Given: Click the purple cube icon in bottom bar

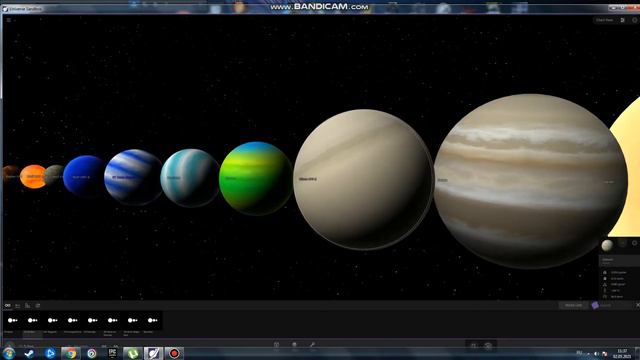Looking at the screenshot, I should coord(595,305).
